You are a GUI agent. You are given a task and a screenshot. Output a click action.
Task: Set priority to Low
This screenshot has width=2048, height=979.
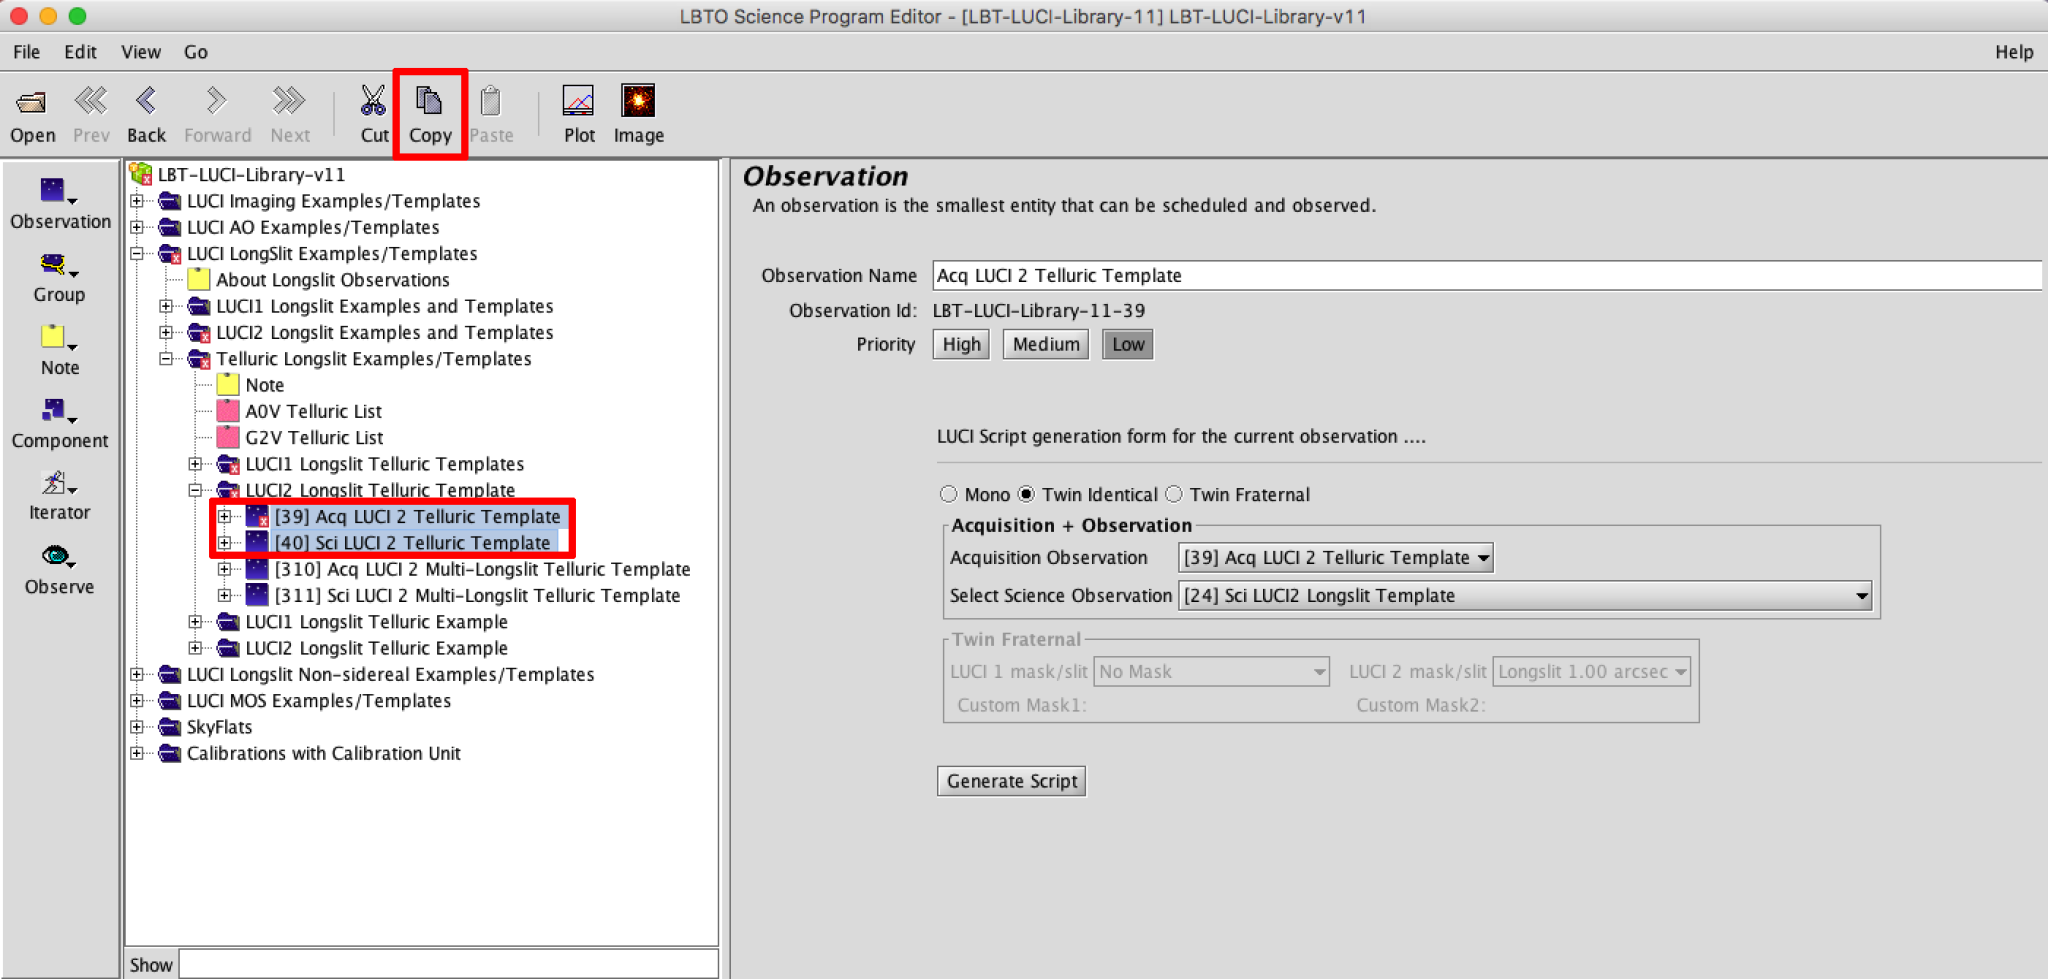pyautogui.click(x=1128, y=344)
